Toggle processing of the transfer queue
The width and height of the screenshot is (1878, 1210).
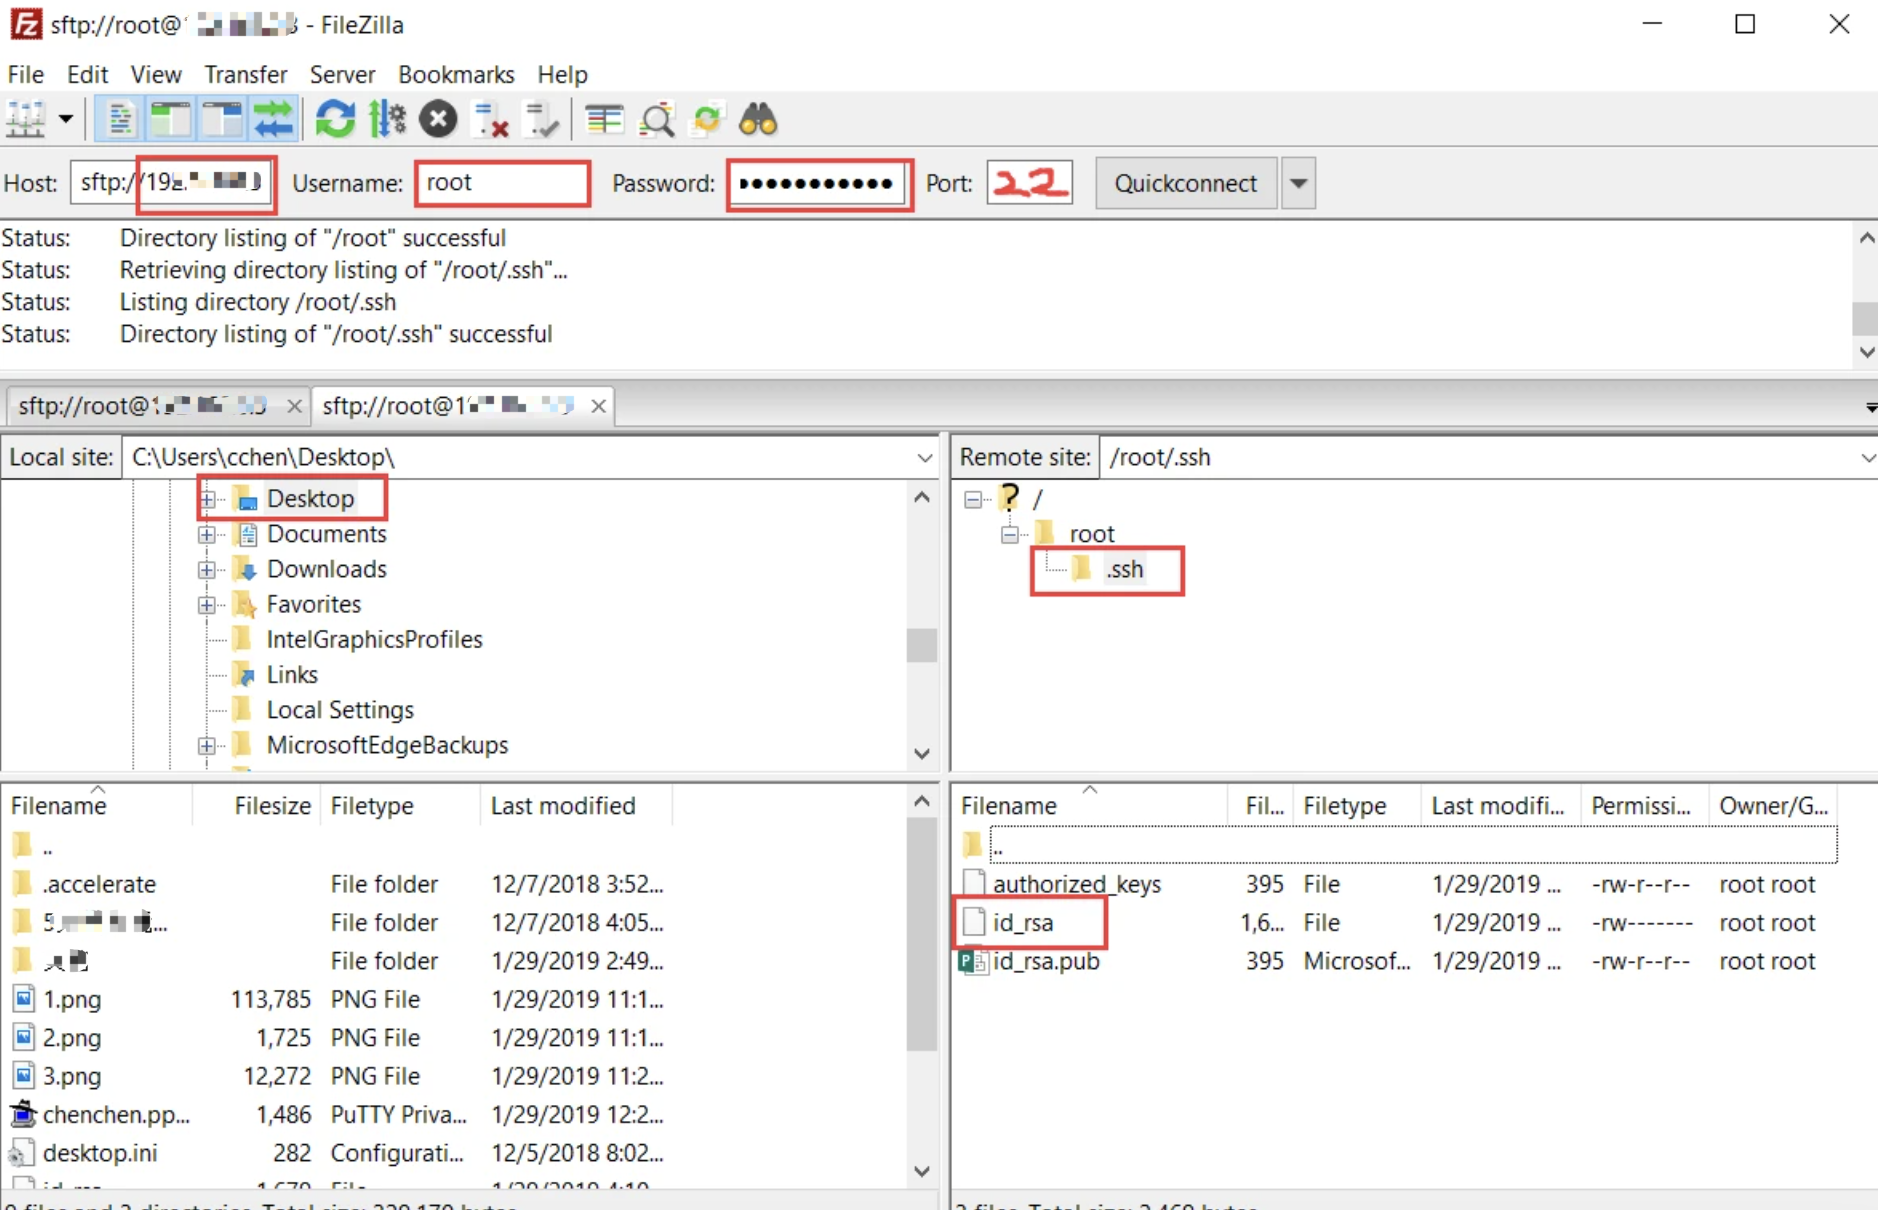387,120
